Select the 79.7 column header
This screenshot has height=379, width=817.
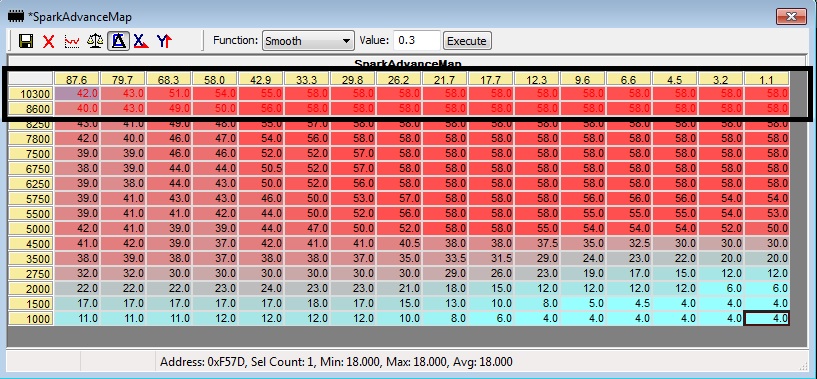[x=123, y=79]
